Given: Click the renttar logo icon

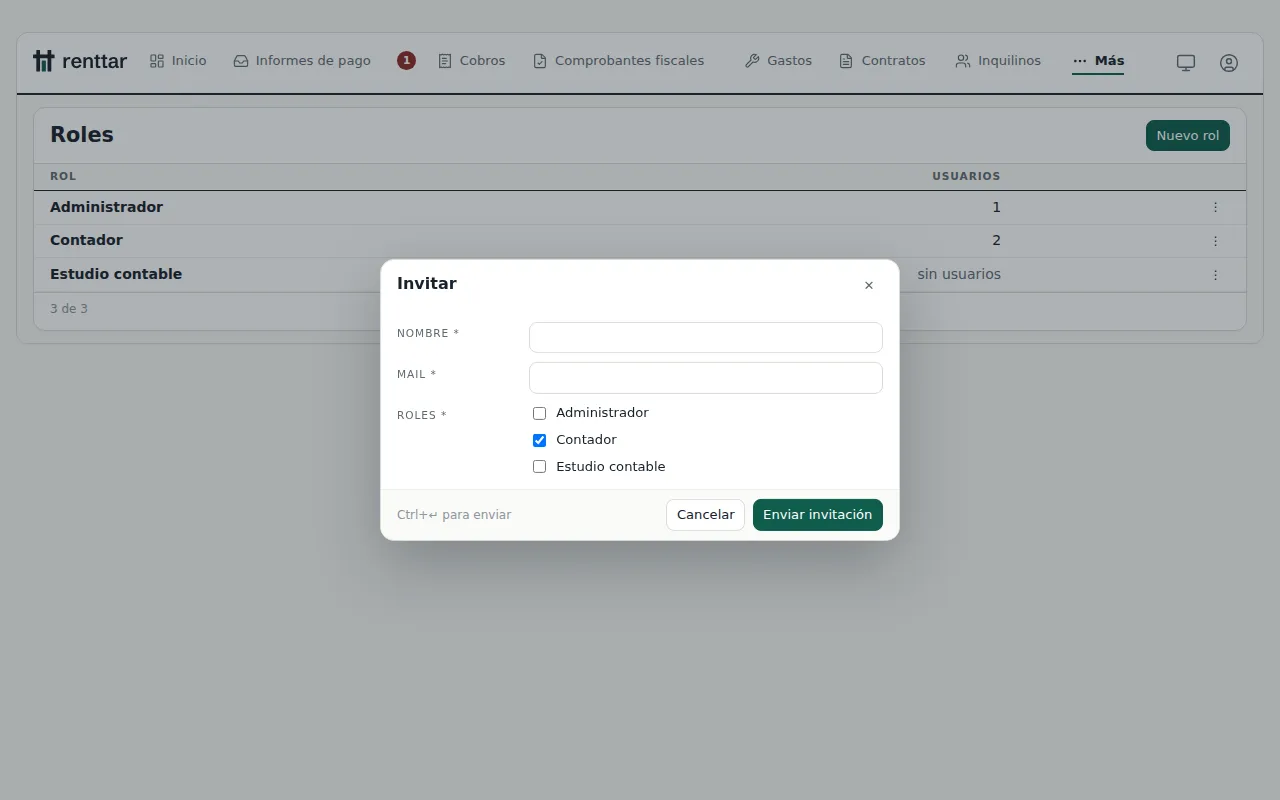Looking at the screenshot, I should coord(43,61).
